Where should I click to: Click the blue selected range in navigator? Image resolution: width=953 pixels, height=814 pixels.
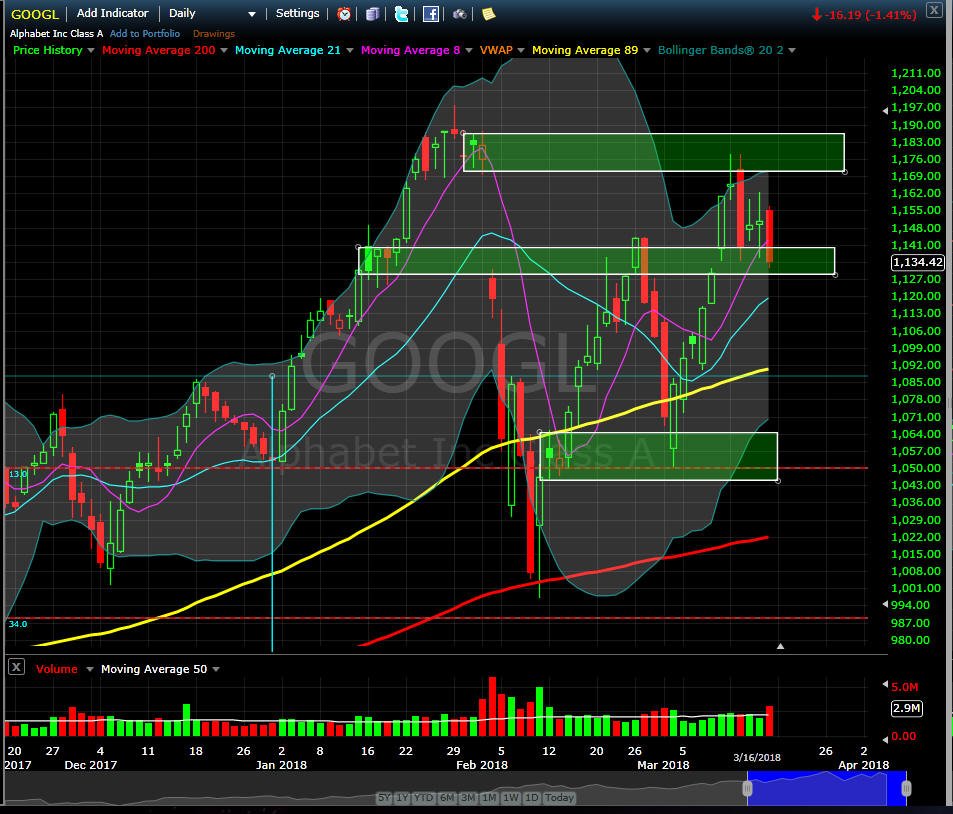827,788
